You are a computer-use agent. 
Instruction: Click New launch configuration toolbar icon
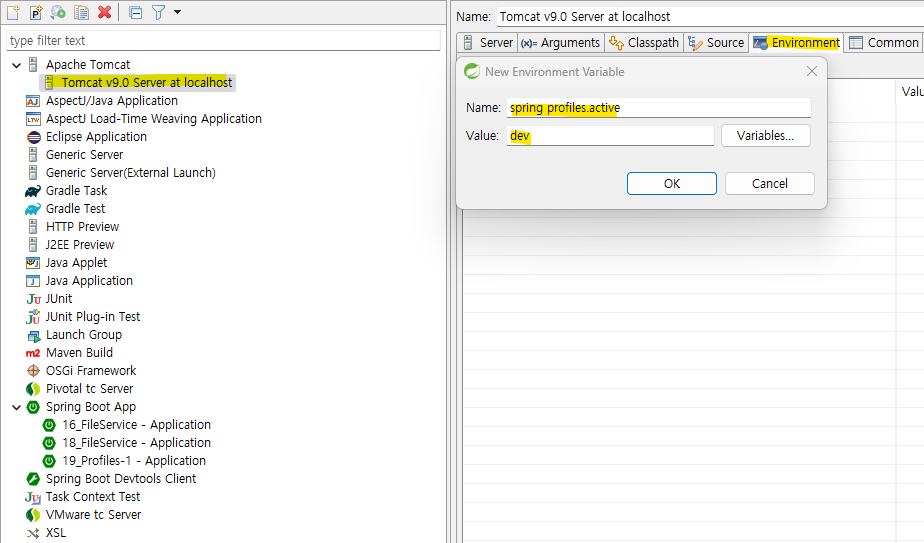pos(13,11)
